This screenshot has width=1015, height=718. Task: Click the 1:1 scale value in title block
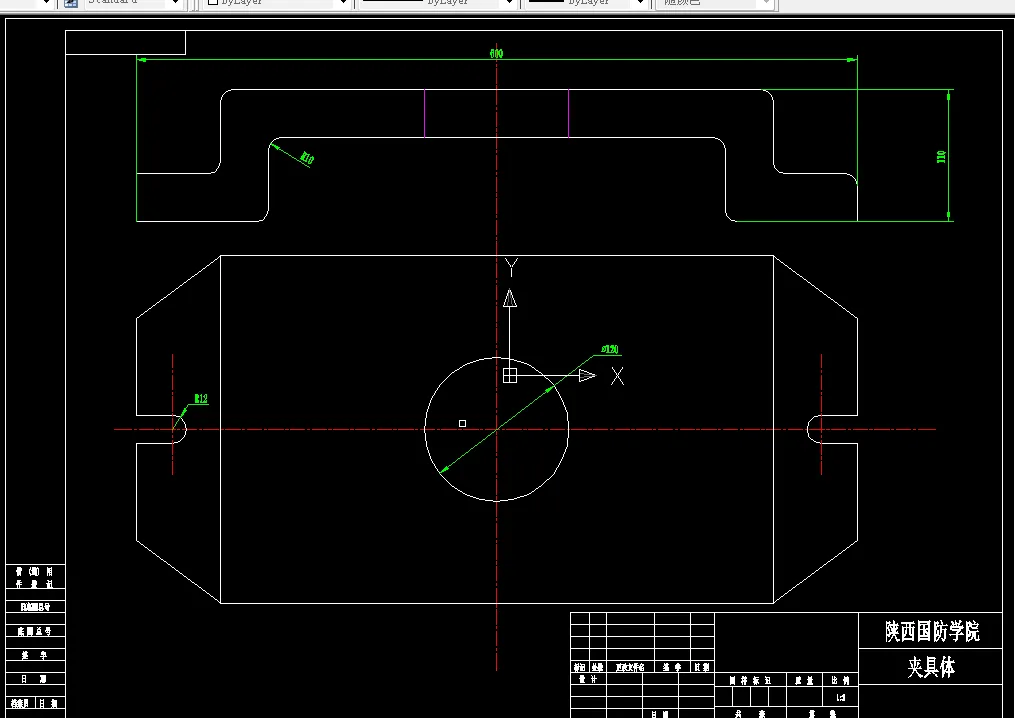click(841, 697)
